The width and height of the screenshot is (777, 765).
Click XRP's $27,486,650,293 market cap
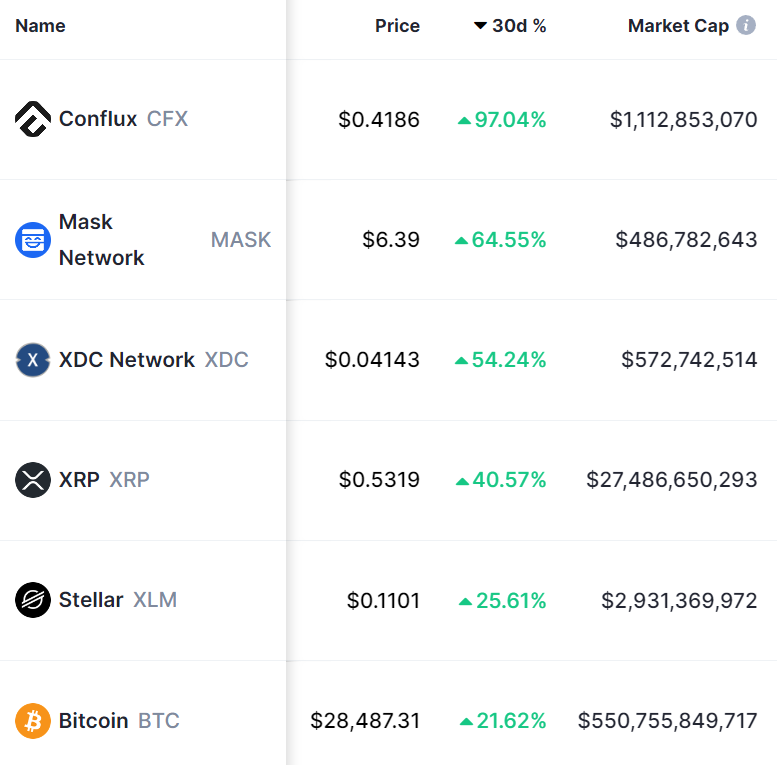[672, 480]
